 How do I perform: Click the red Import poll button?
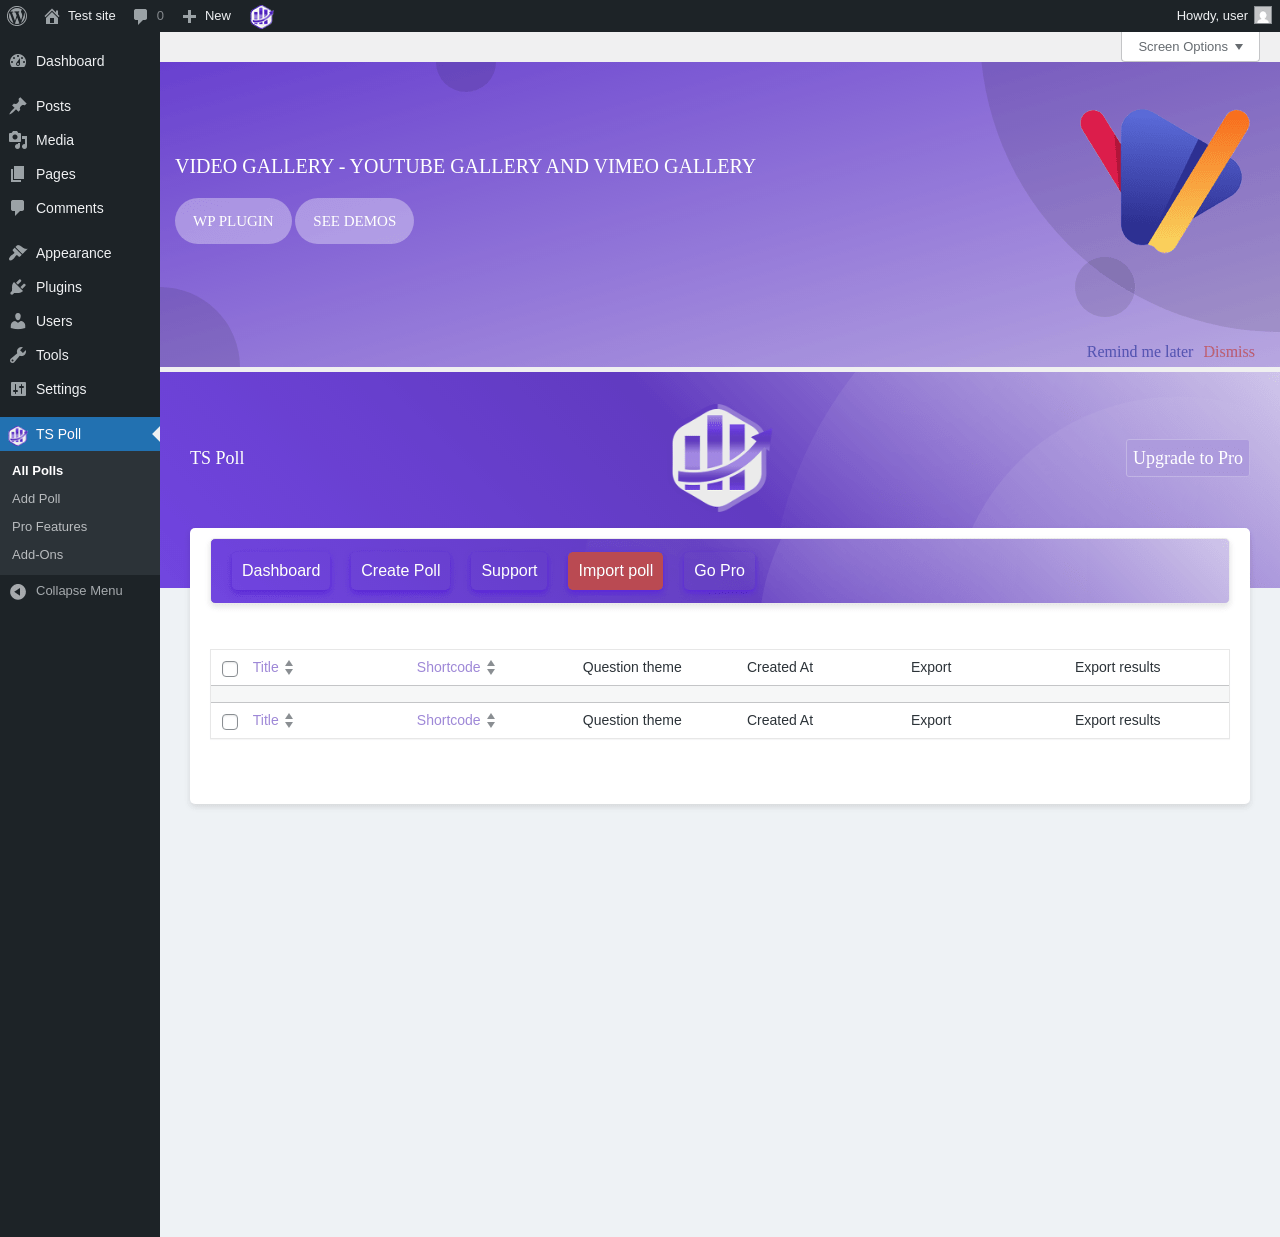[x=615, y=570]
